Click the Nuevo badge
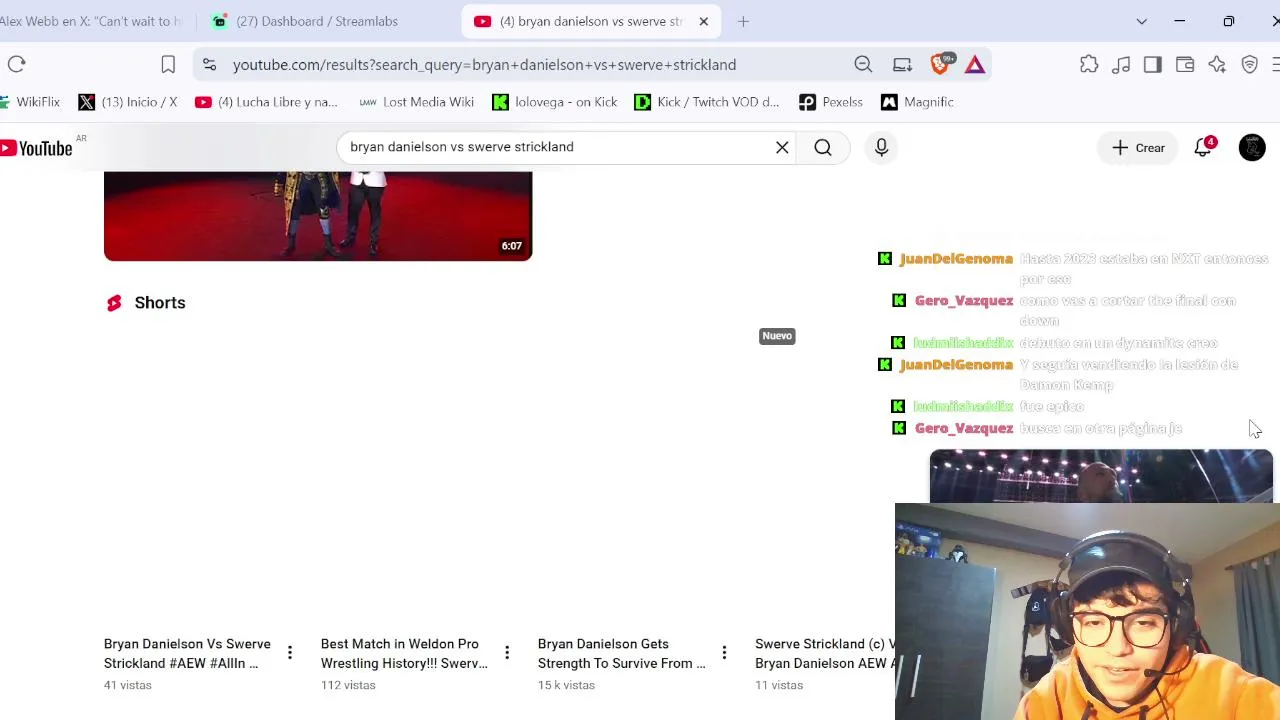This screenshot has height=720, width=1280. pos(777,336)
